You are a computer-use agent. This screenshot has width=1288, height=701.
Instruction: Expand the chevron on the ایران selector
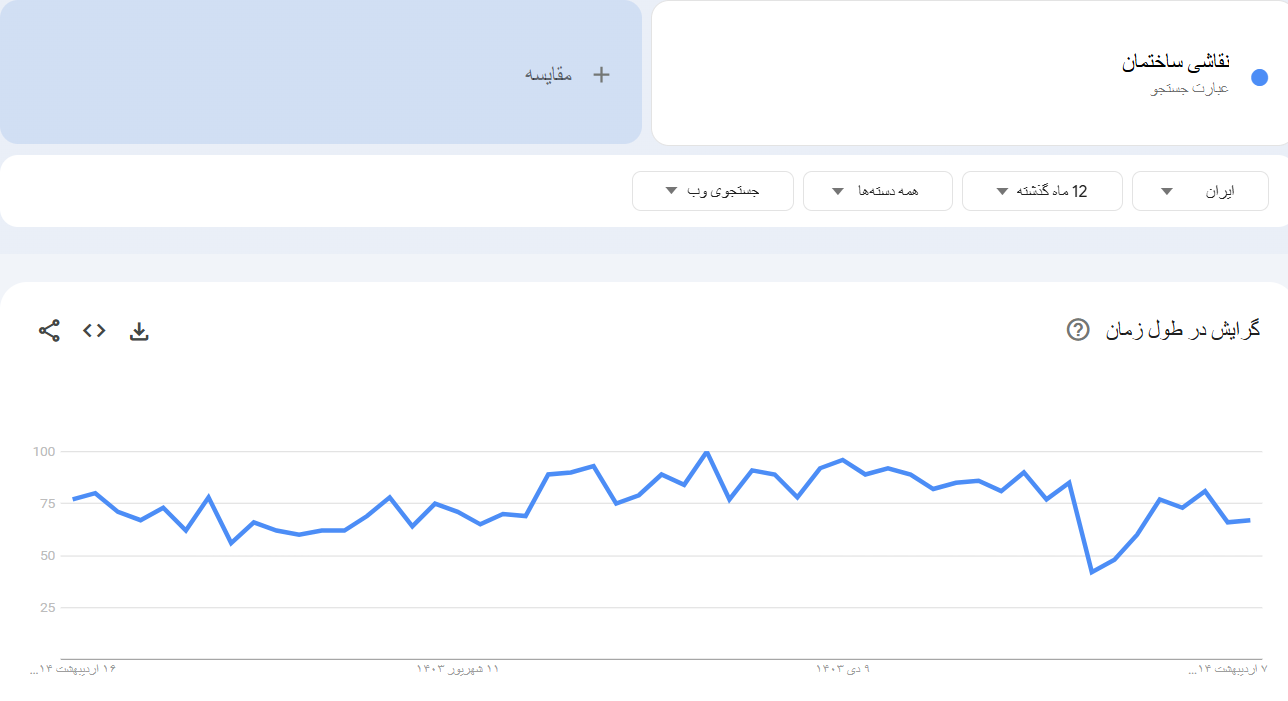1166,190
